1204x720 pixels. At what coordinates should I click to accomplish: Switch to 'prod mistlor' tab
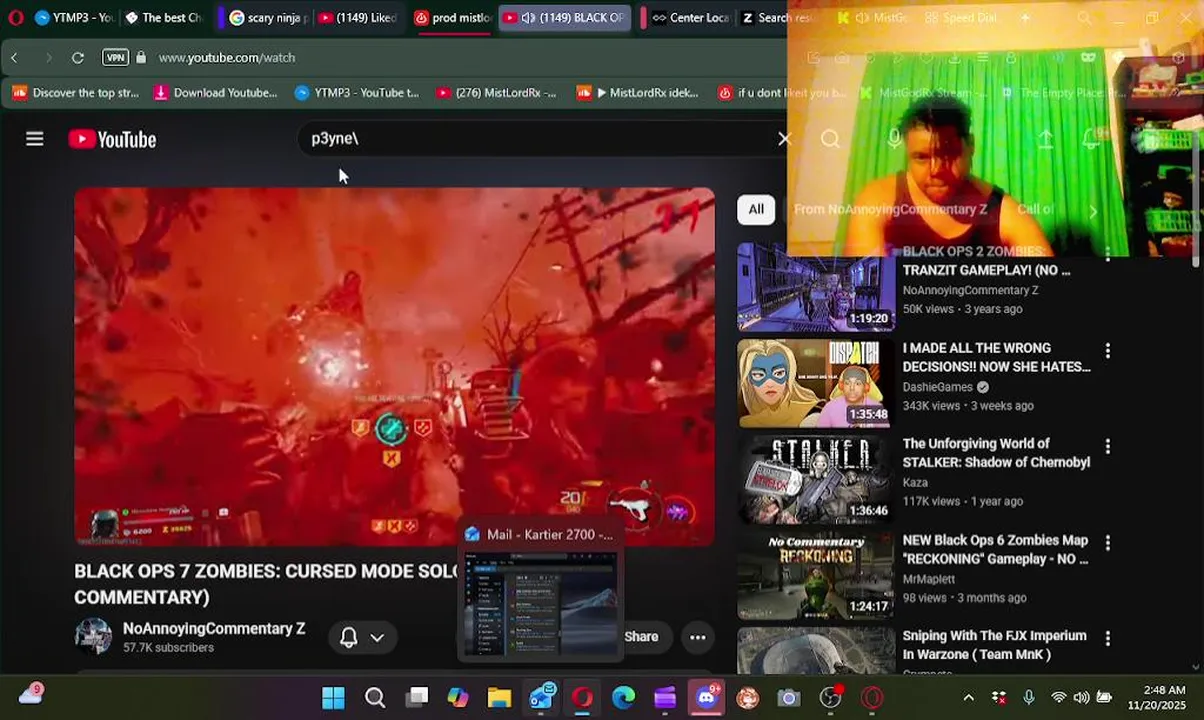452,18
